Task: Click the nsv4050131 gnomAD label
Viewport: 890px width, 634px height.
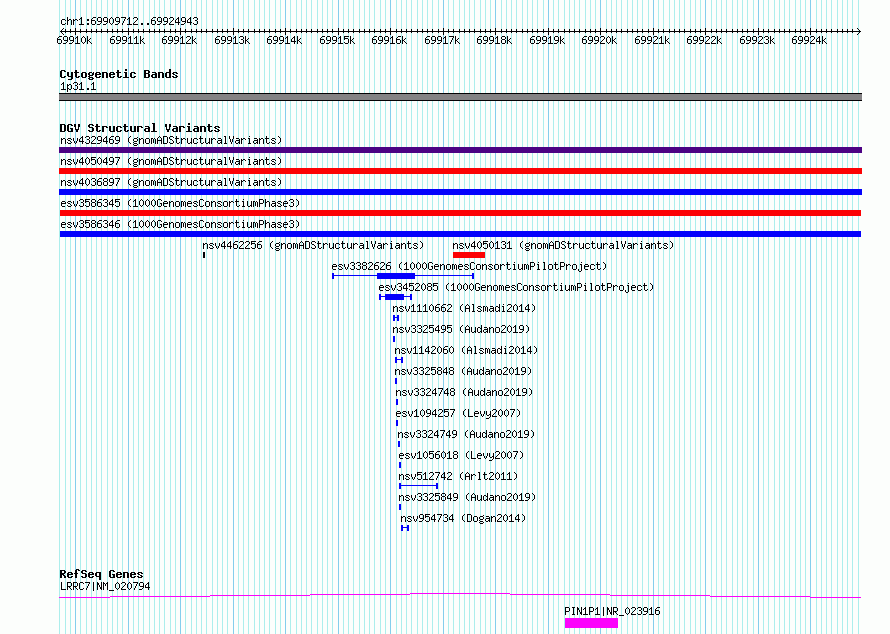Action: coord(563,245)
